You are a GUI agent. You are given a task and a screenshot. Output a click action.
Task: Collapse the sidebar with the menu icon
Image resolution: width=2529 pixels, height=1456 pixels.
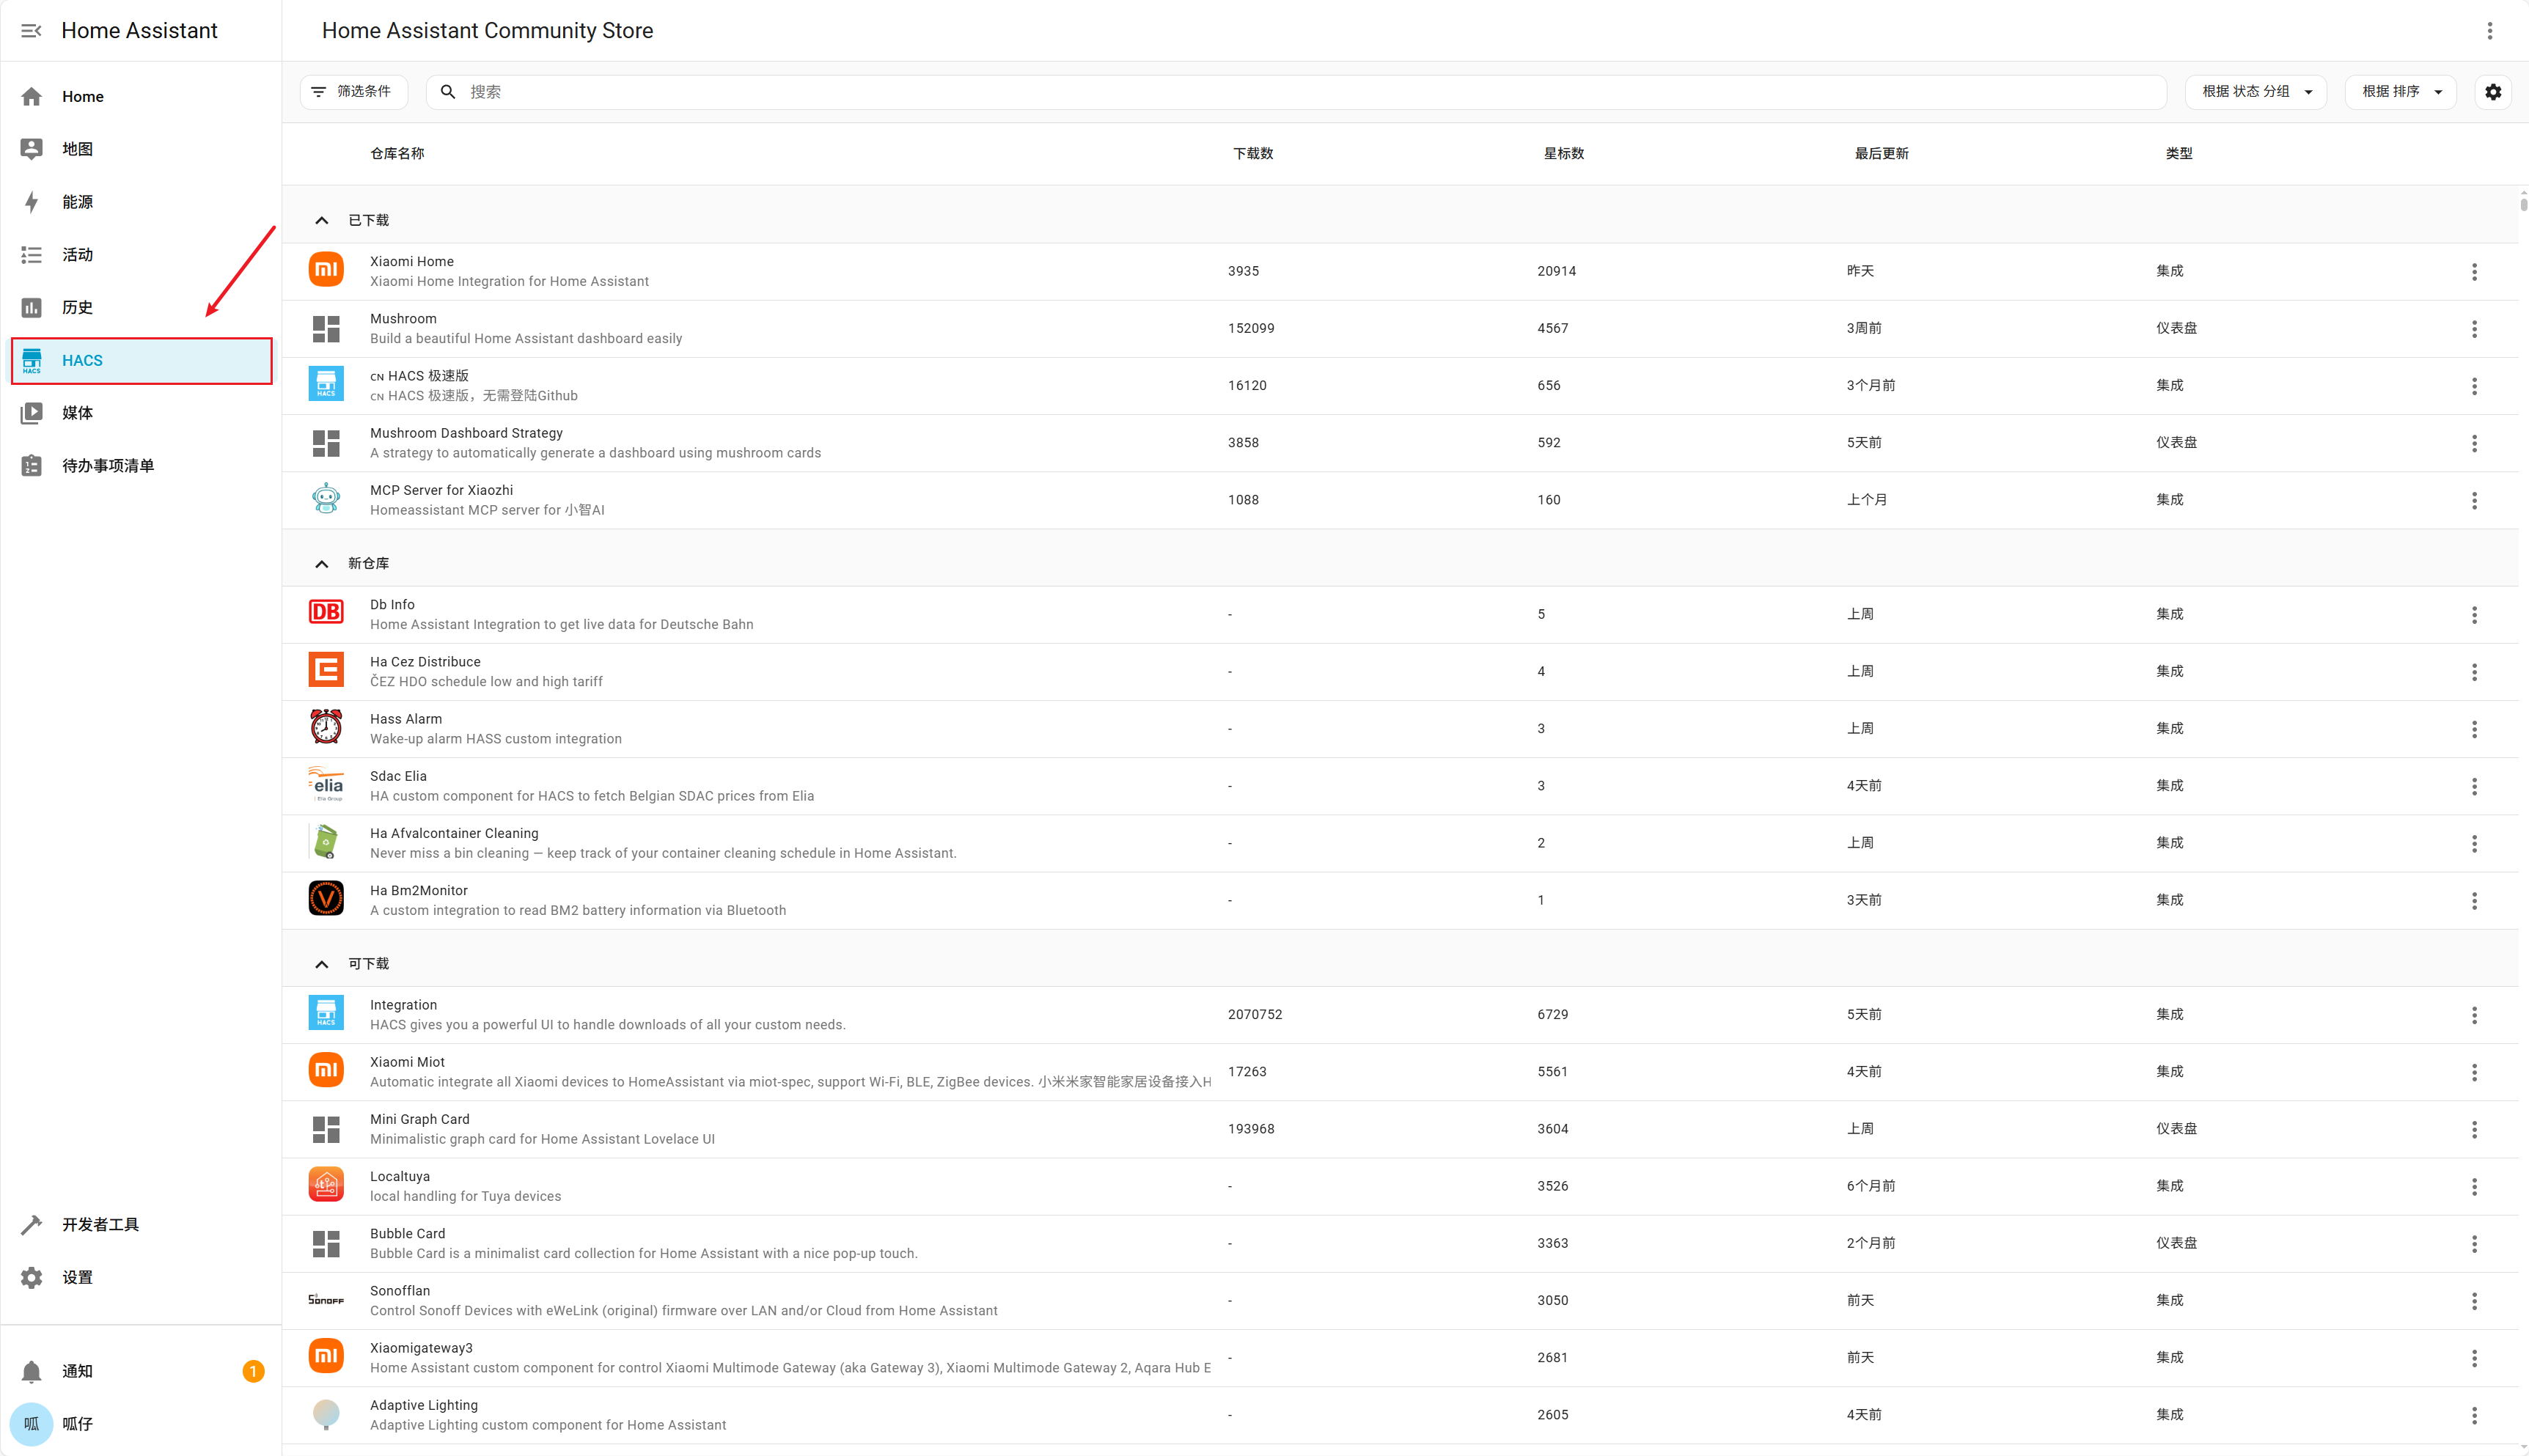pos(31,31)
